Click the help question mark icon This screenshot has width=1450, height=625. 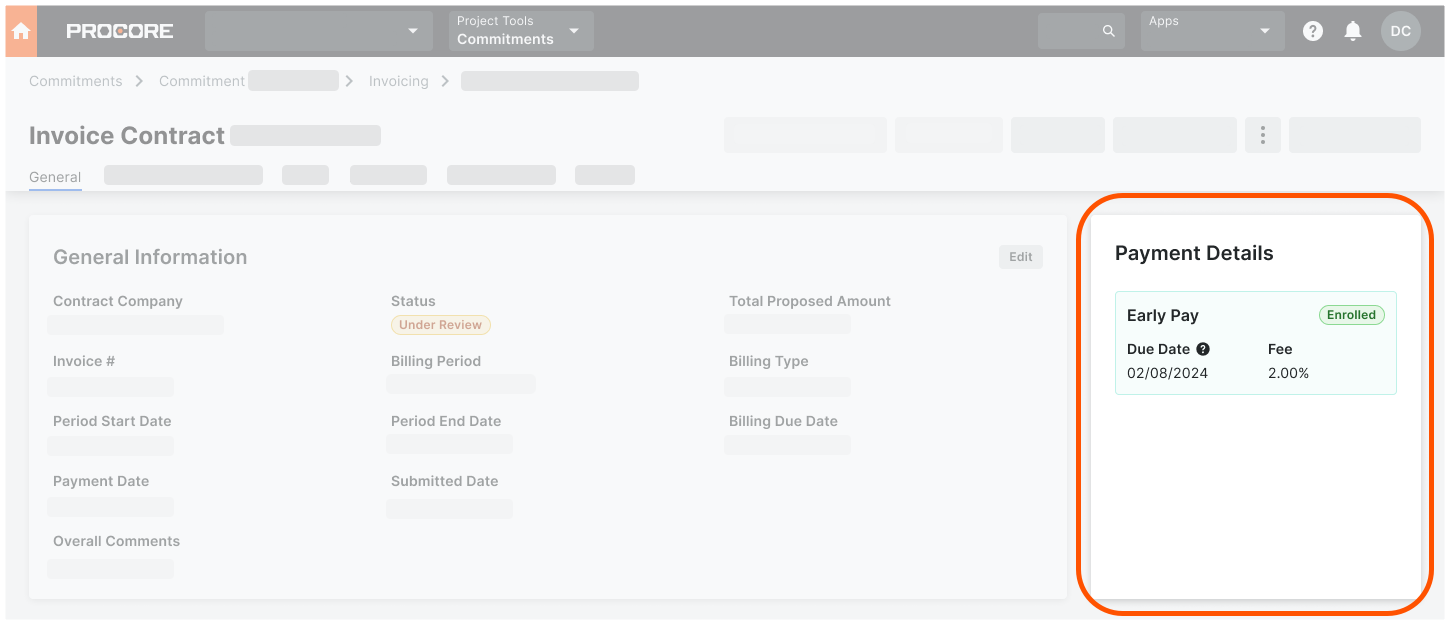(1312, 30)
